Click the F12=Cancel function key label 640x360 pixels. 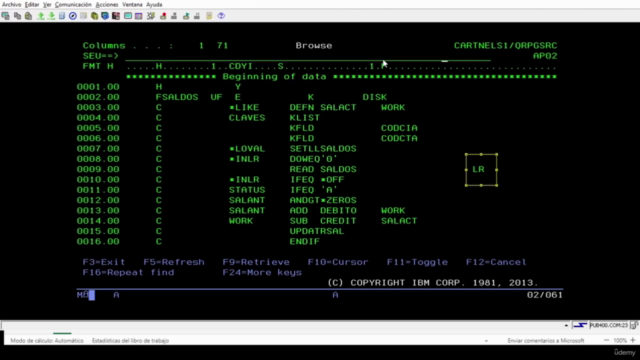pos(496,262)
